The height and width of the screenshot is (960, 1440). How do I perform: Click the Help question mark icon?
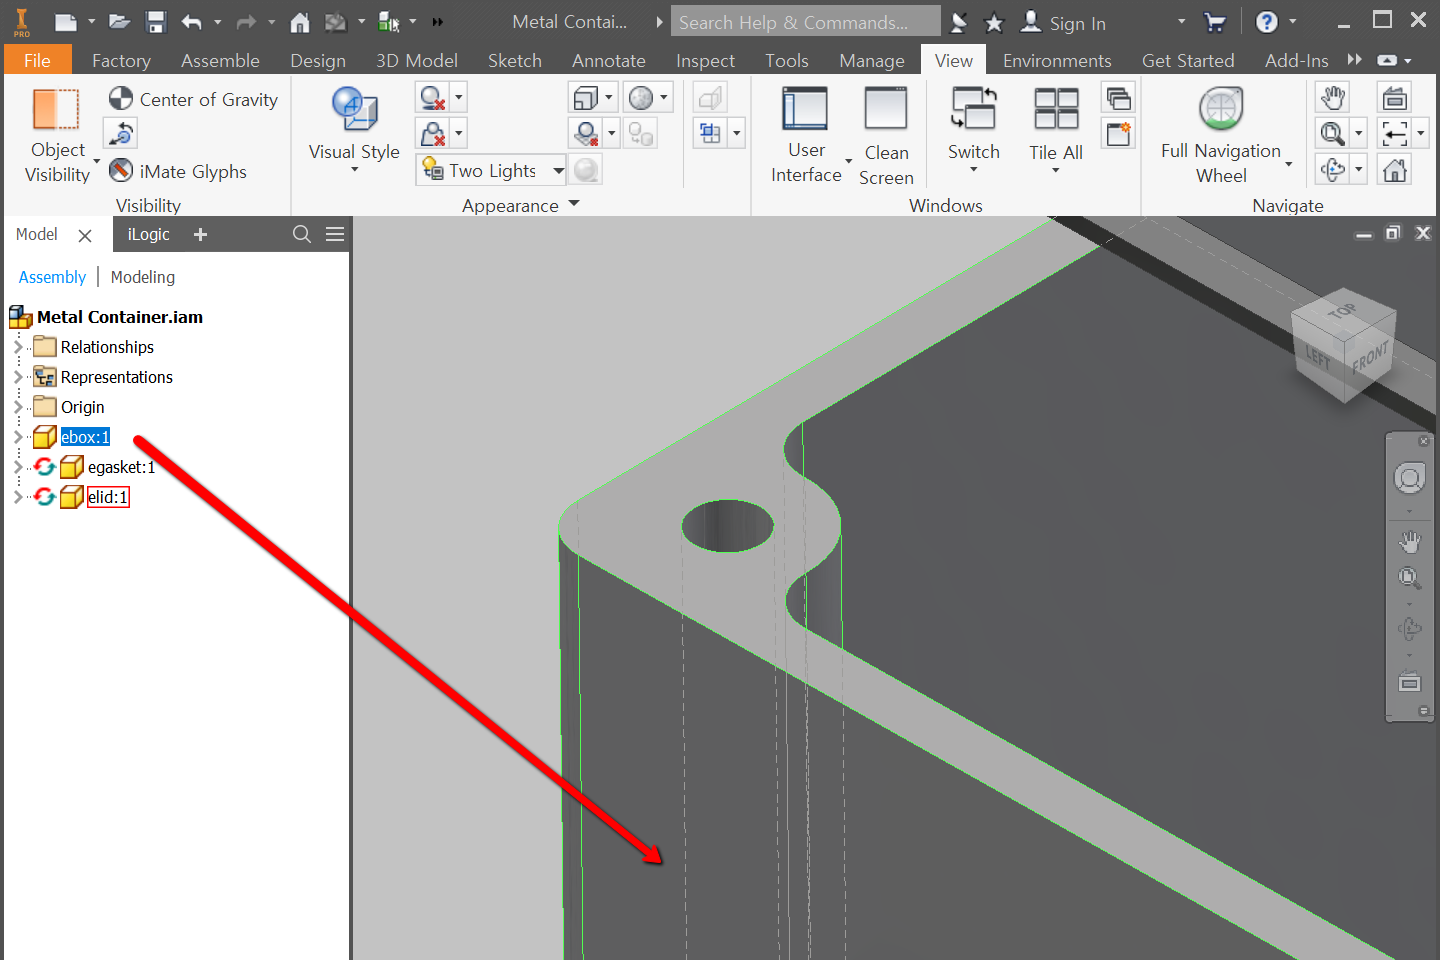point(1267,21)
